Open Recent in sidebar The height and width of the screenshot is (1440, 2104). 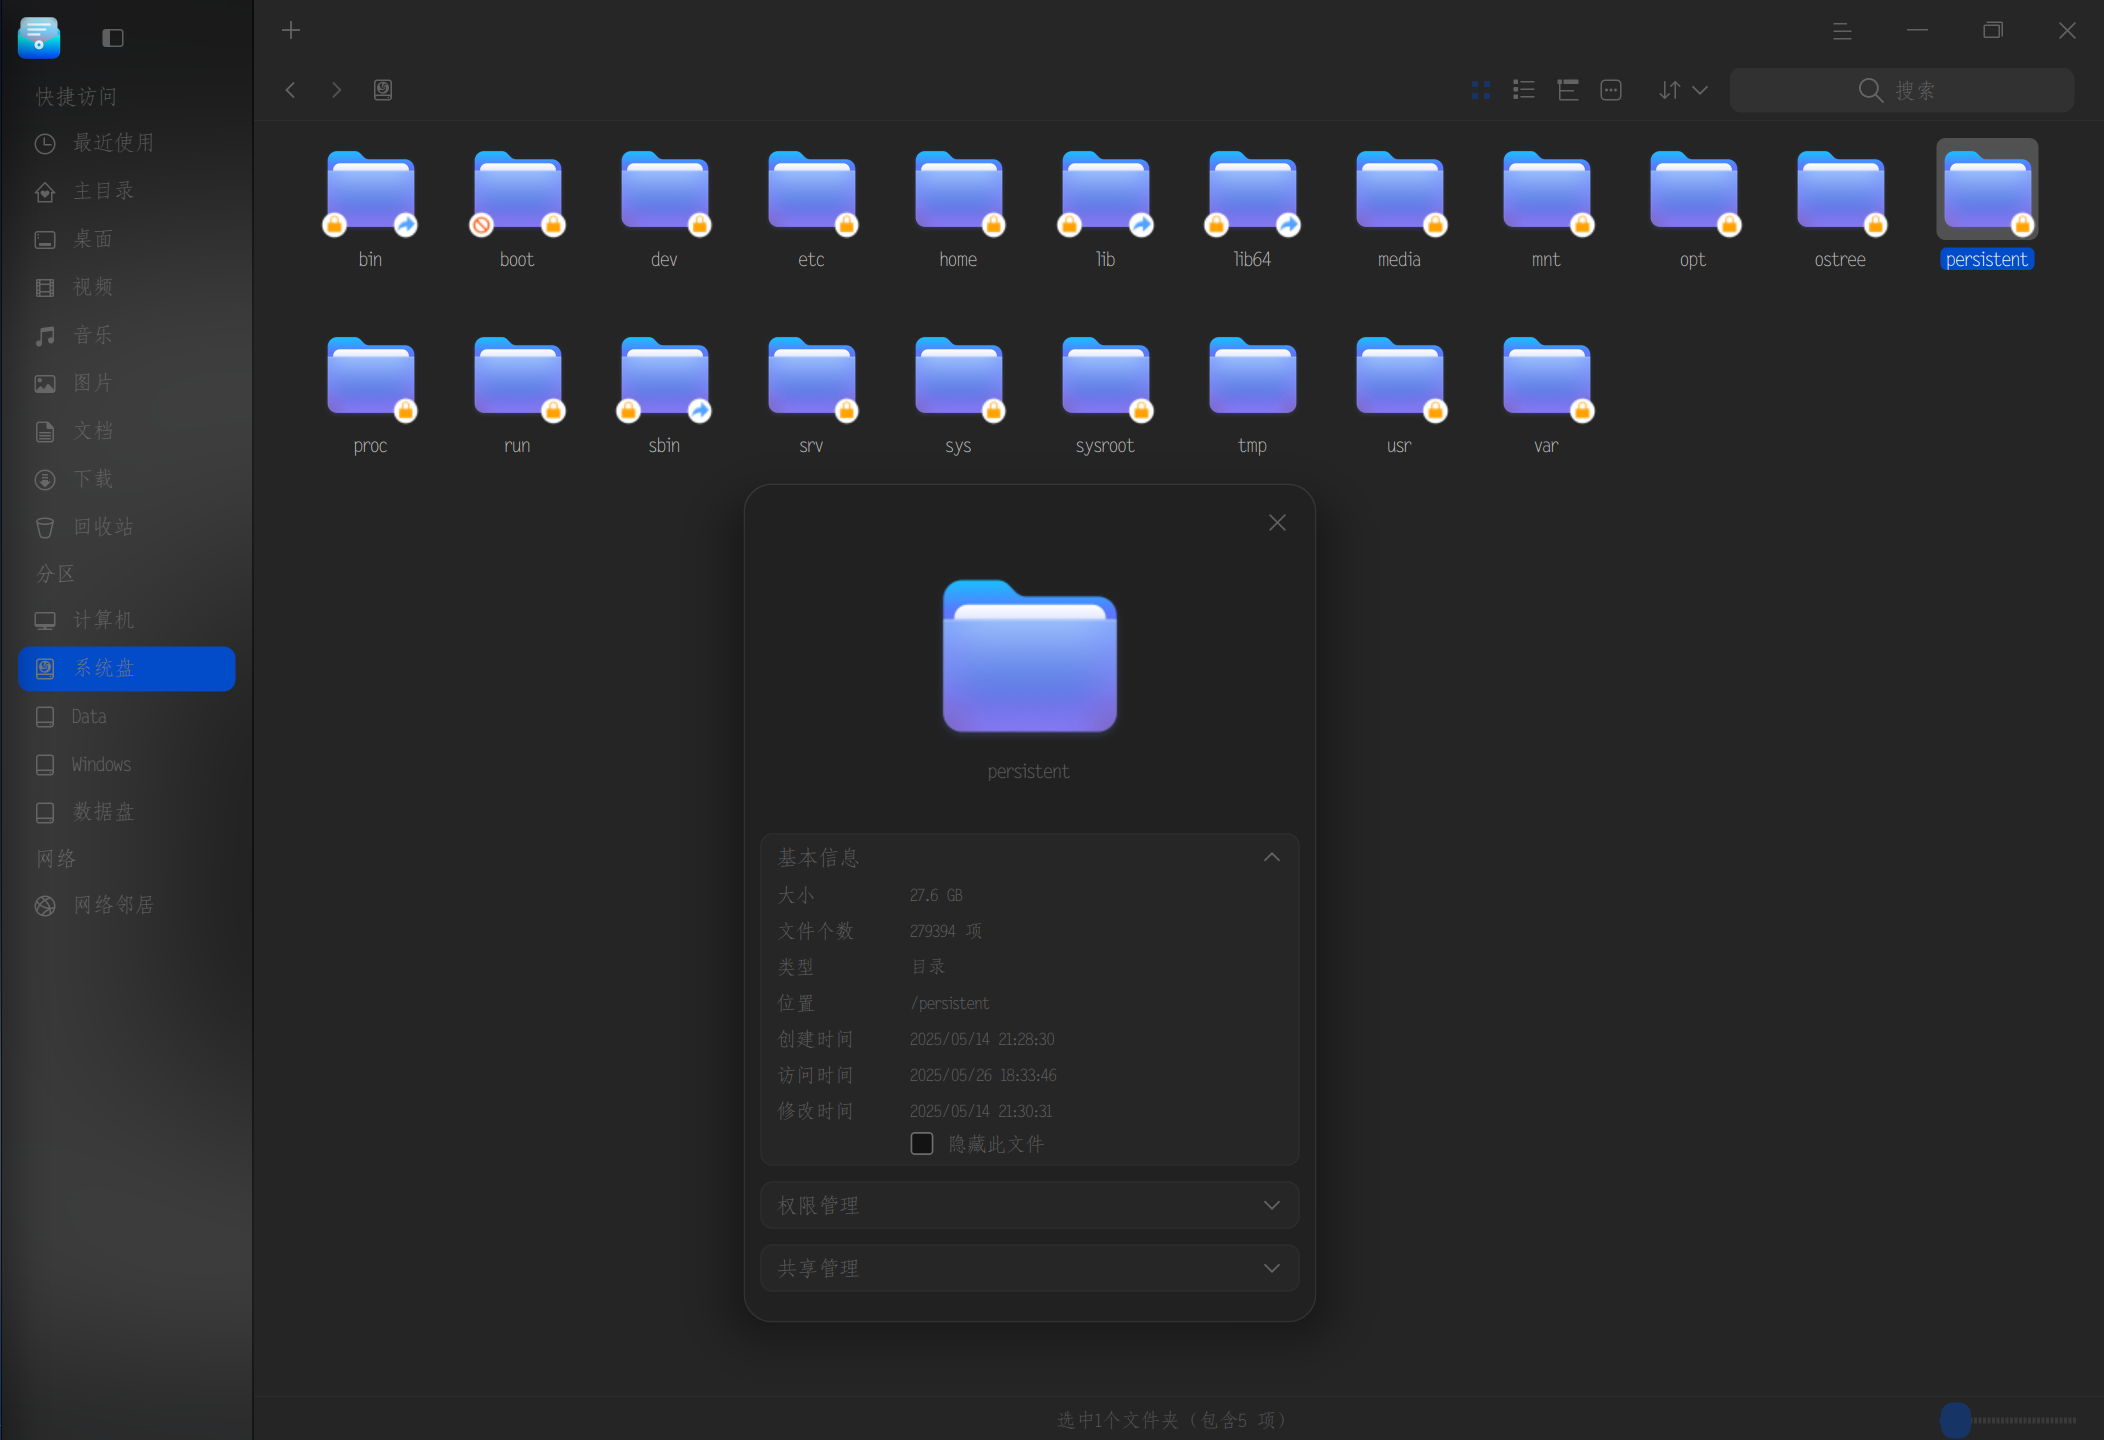pyautogui.click(x=127, y=143)
